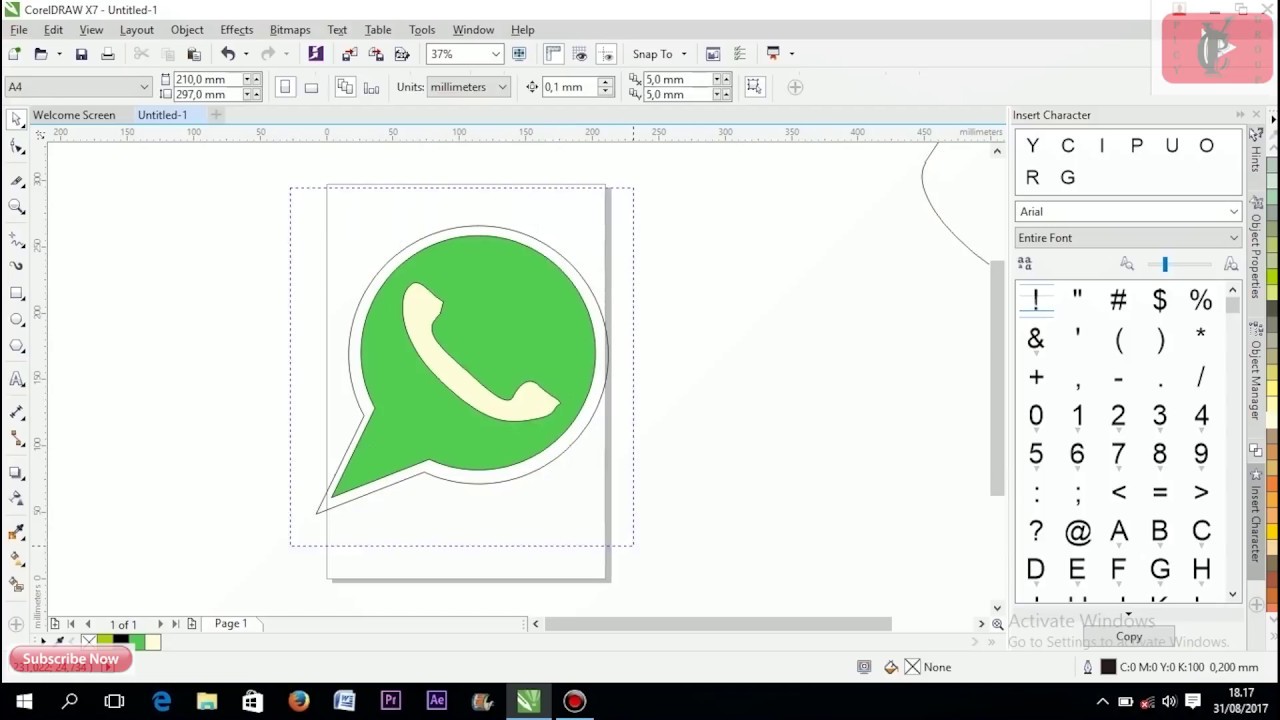The width and height of the screenshot is (1280, 720).
Task: Export the drawing using toolbar icon
Action: 376,54
